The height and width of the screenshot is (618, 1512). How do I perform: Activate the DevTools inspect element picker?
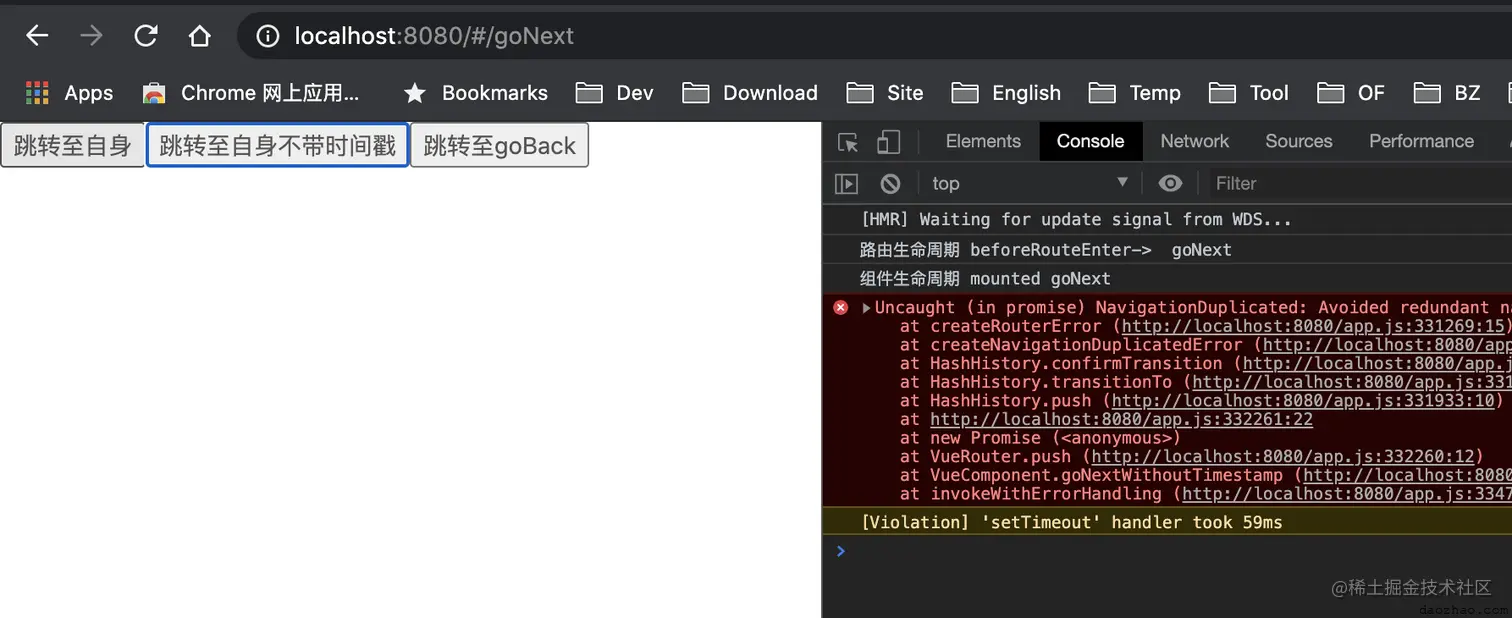(848, 142)
